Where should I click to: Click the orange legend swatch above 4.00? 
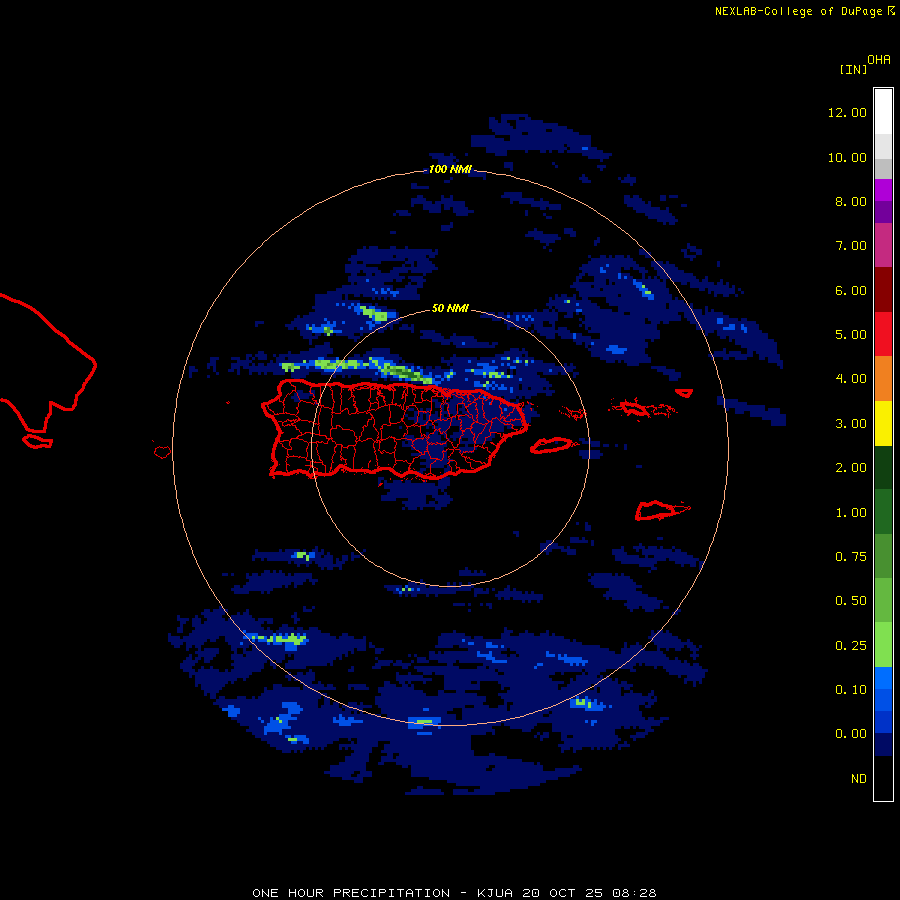click(x=883, y=378)
